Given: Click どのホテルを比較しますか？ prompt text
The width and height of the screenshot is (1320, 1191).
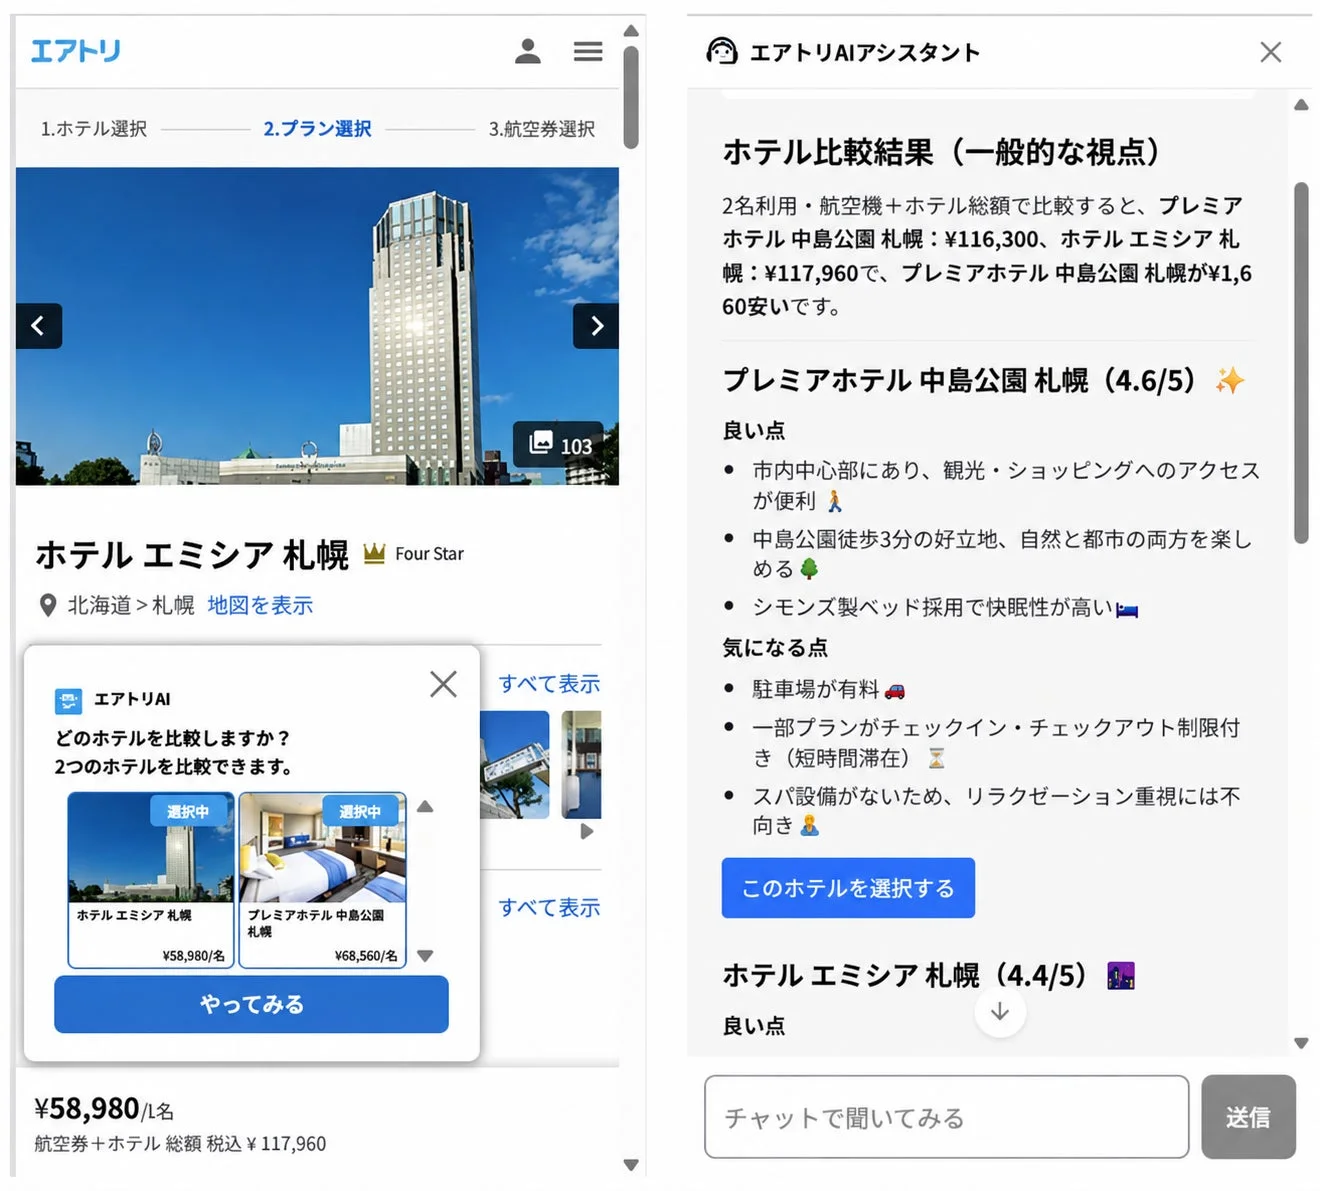Looking at the screenshot, I should point(172,738).
